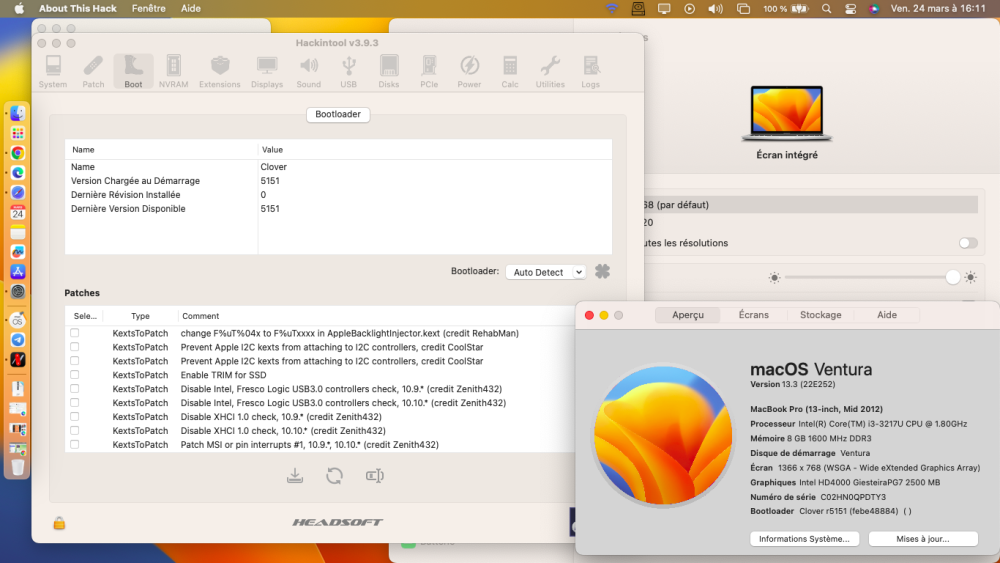The height and width of the screenshot is (563, 1000).
Task: Adjust the display brightness slider
Action: tap(872, 277)
